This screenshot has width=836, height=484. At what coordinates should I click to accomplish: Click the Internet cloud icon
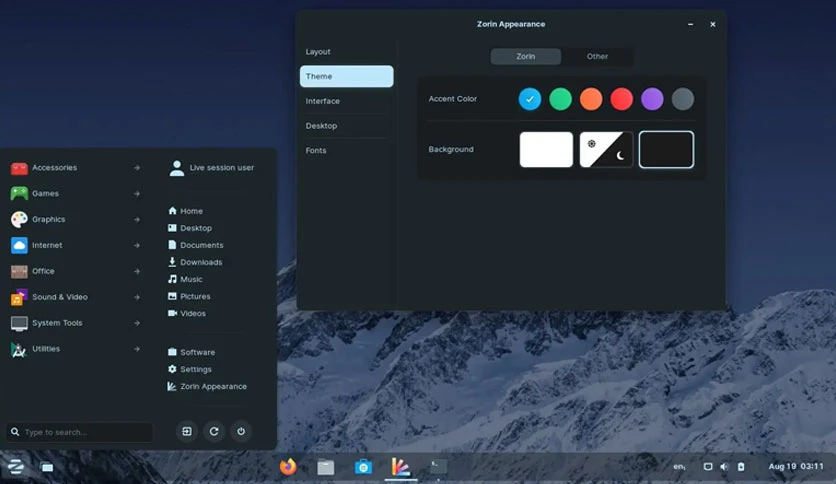tap(19, 245)
